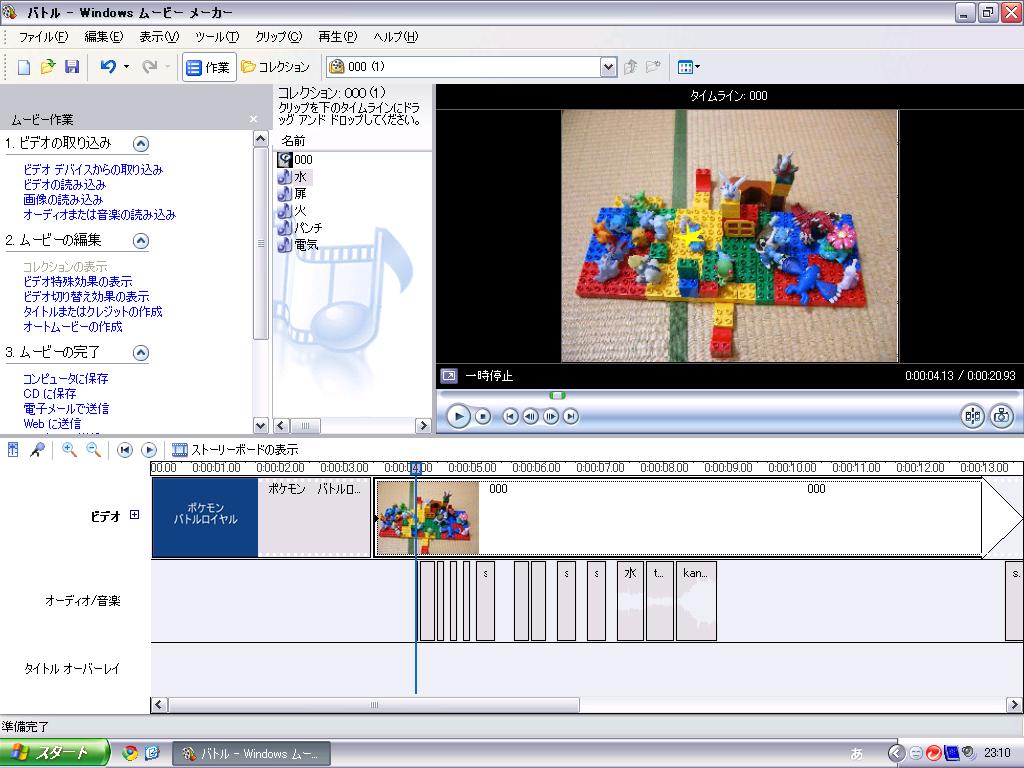Open the 編集 menu
1024x768 pixels.
point(104,37)
